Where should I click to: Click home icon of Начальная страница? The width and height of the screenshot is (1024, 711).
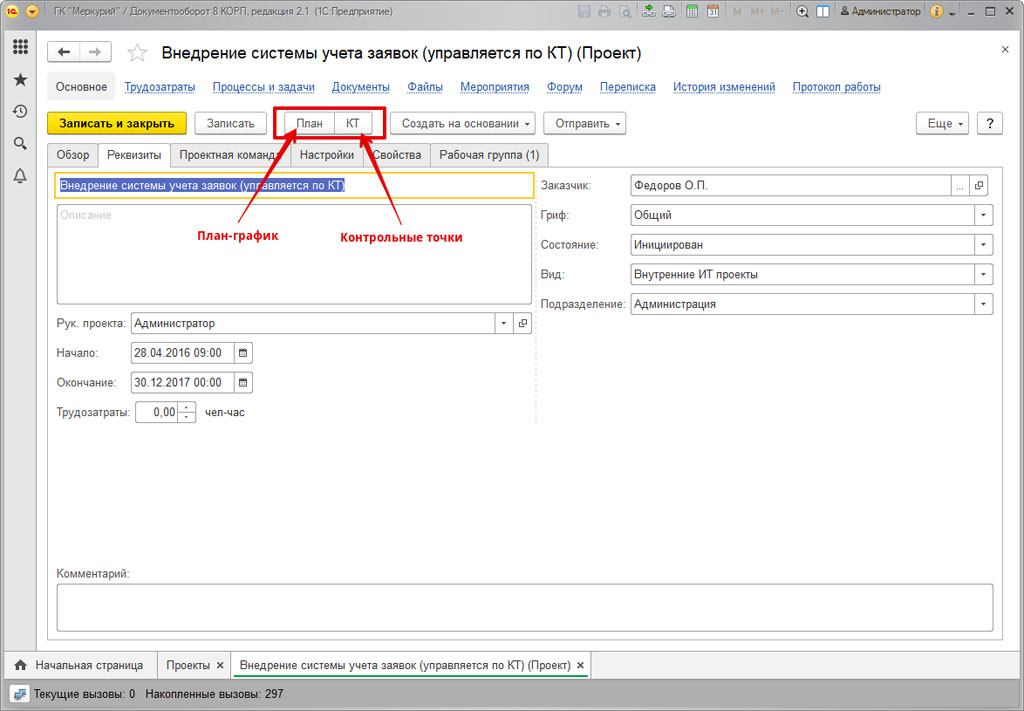pos(20,665)
